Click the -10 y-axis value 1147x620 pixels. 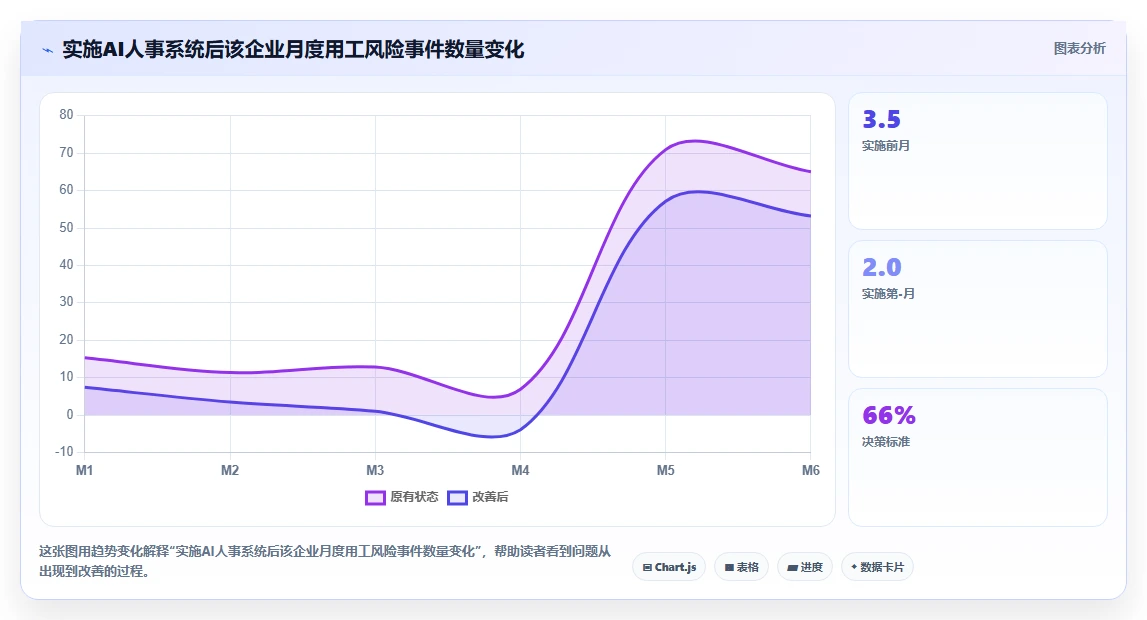pos(64,452)
